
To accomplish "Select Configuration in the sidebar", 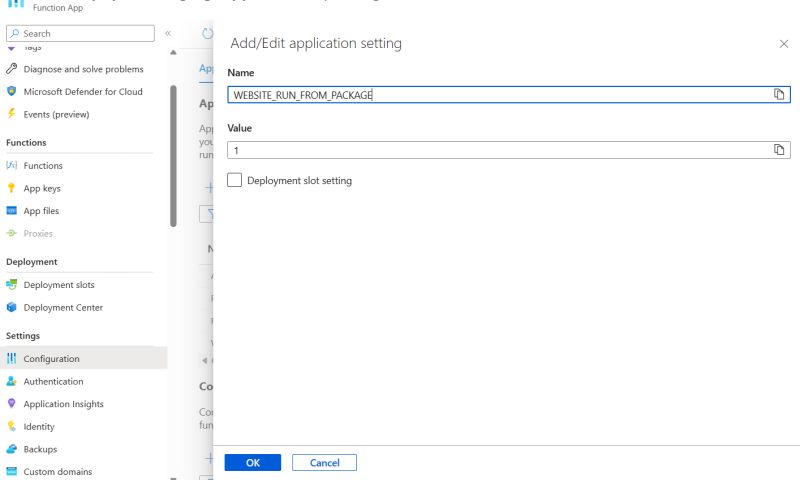I will pyautogui.click(x=84, y=359).
